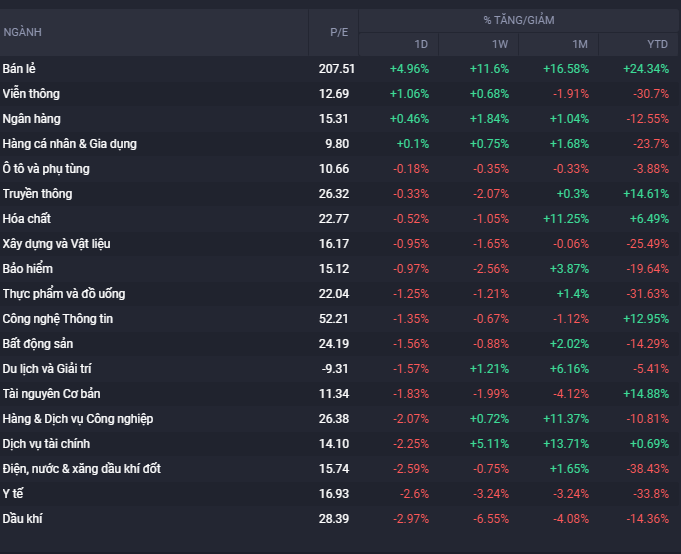
Task: Open the Bất động sản sector
Action: [38, 344]
